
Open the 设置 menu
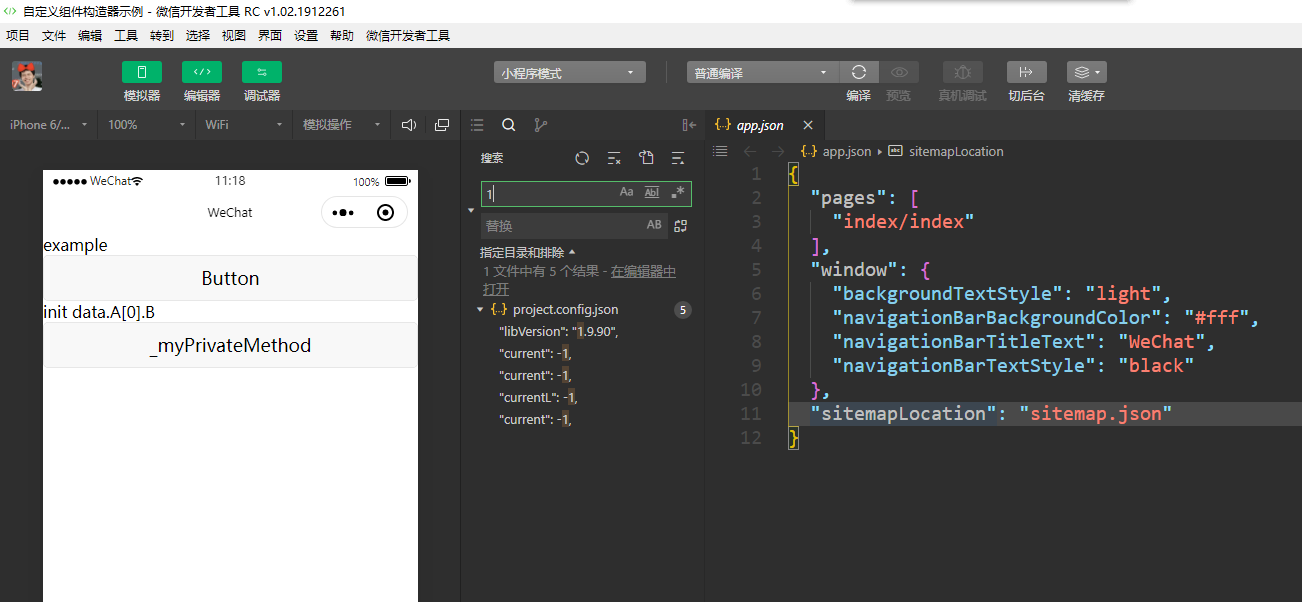(306, 35)
